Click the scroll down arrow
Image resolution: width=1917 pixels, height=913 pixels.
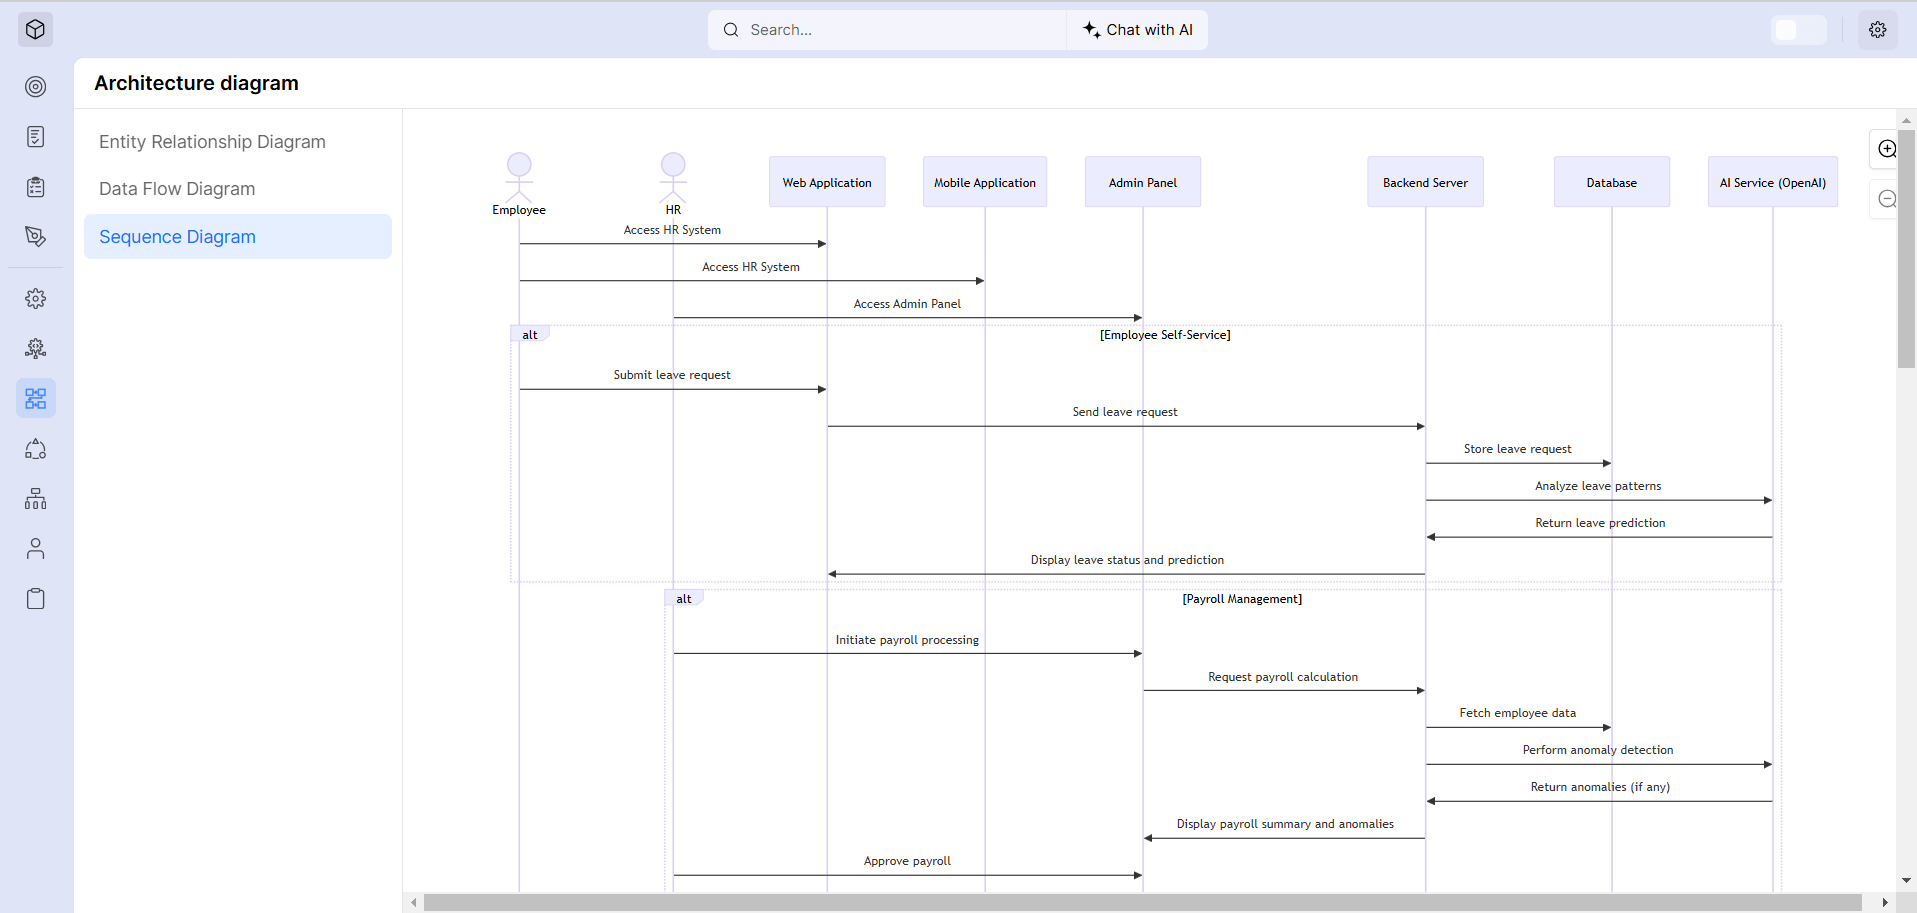point(1906,881)
